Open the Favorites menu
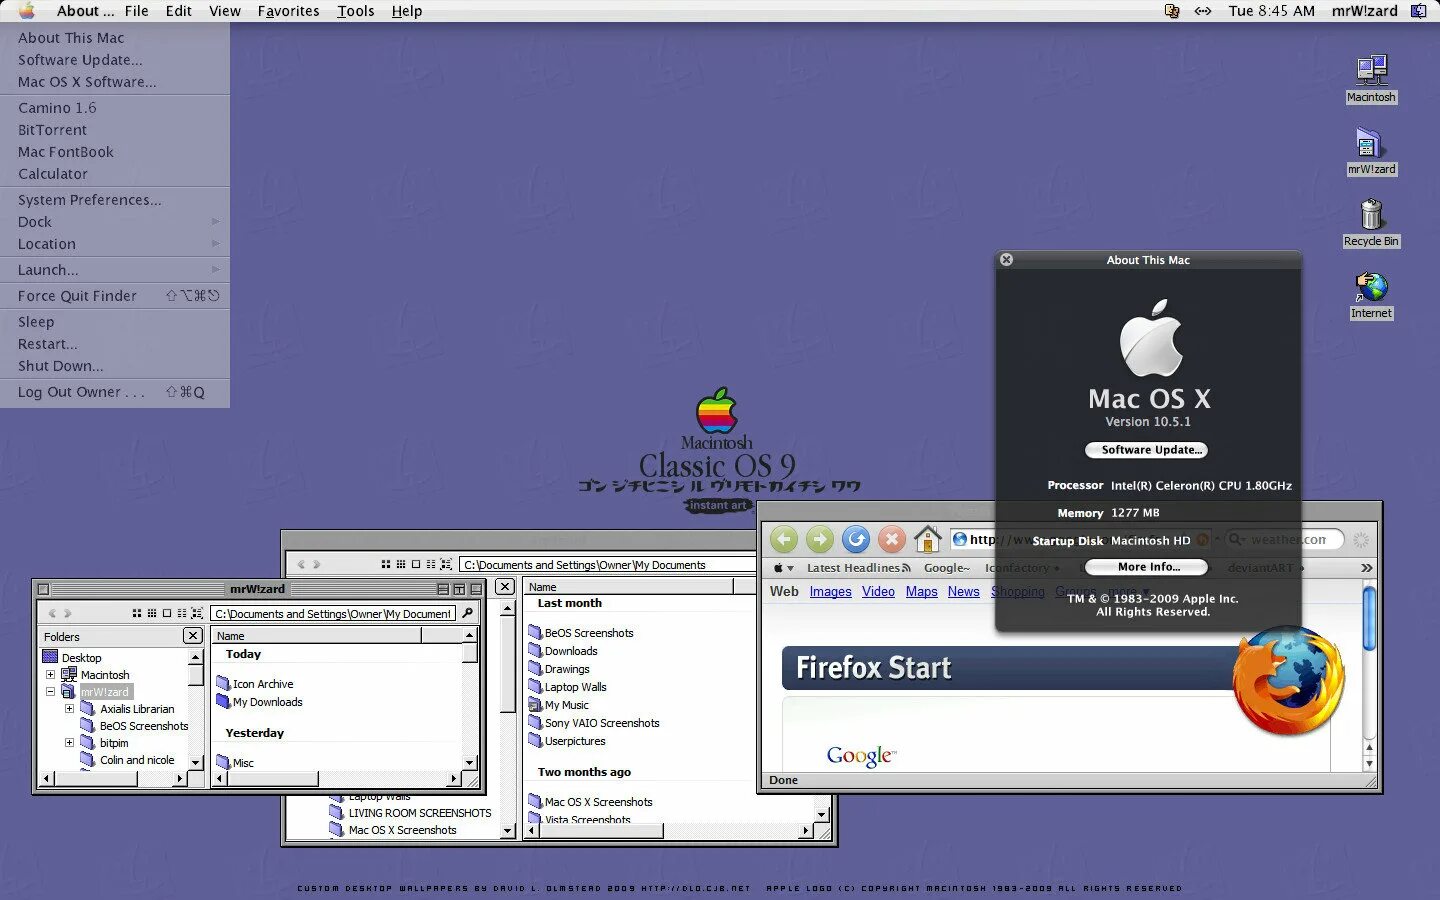This screenshot has width=1440, height=900. point(288,11)
